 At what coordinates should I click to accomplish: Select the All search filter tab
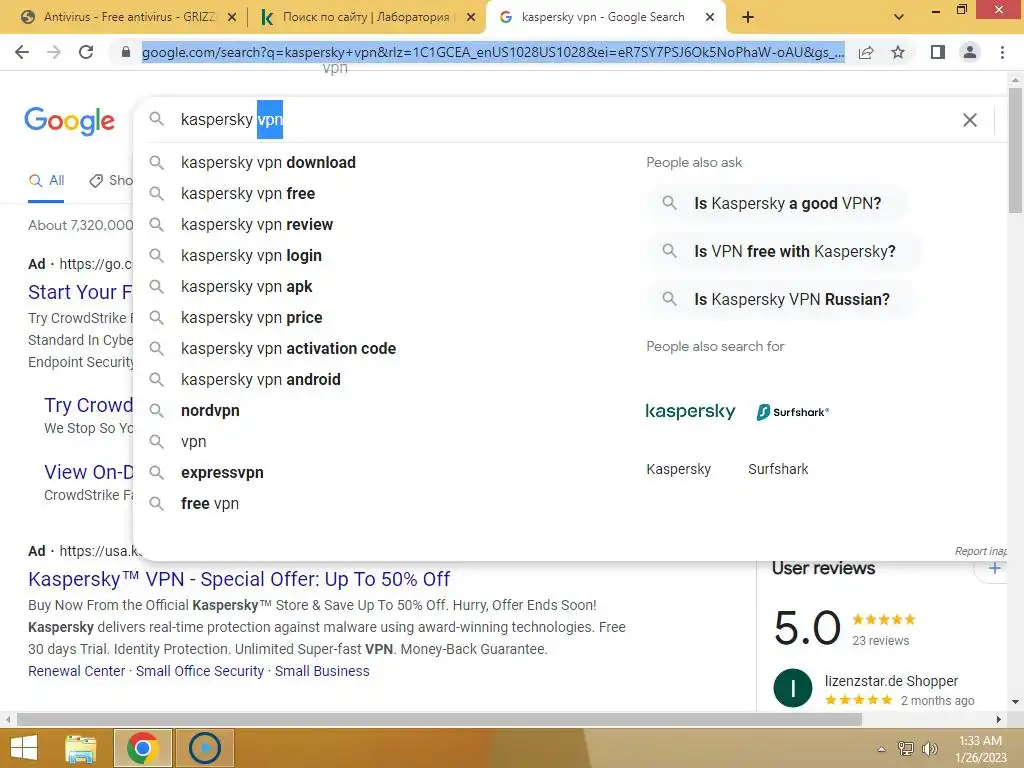(46, 180)
